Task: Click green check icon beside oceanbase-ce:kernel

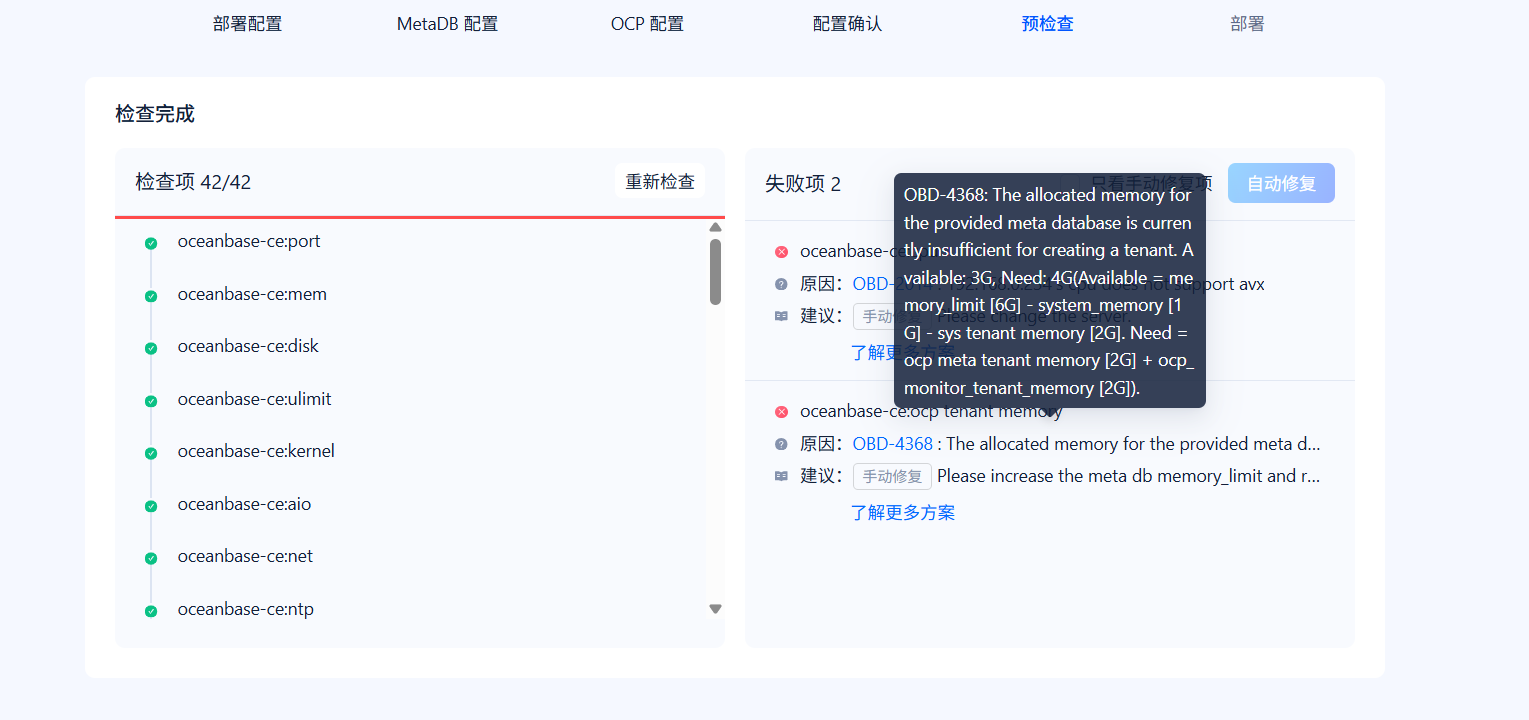Action: click(x=151, y=453)
